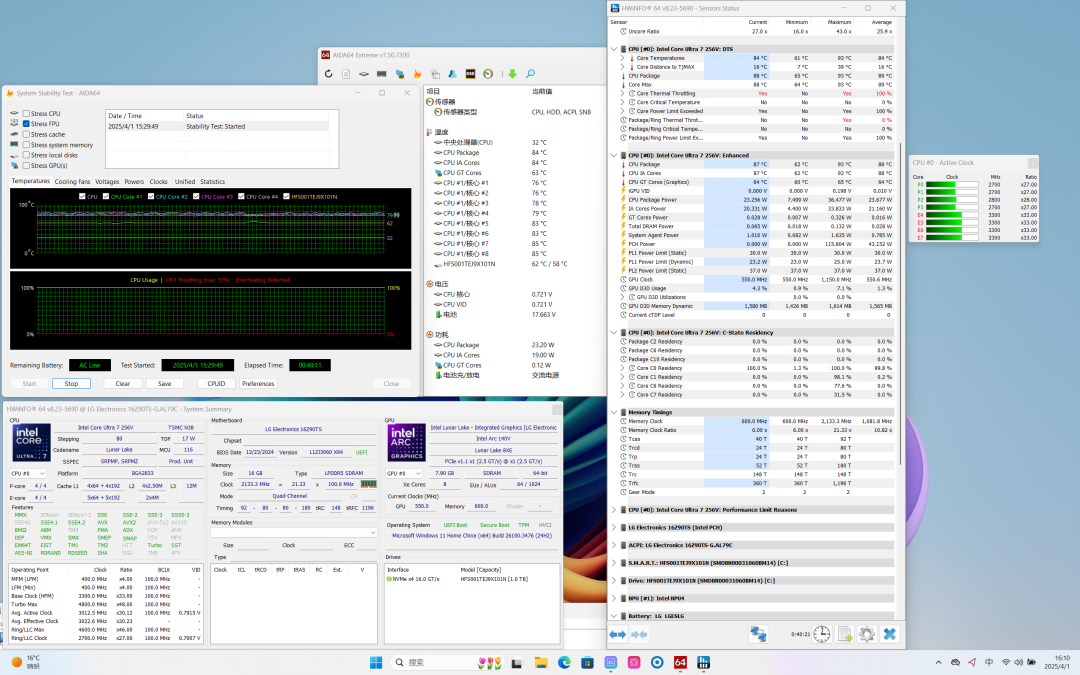The width and height of the screenshot is (1080, 675).
Task: Open HWiNFO sensor settings gear icon
Action: click(867, 634)
